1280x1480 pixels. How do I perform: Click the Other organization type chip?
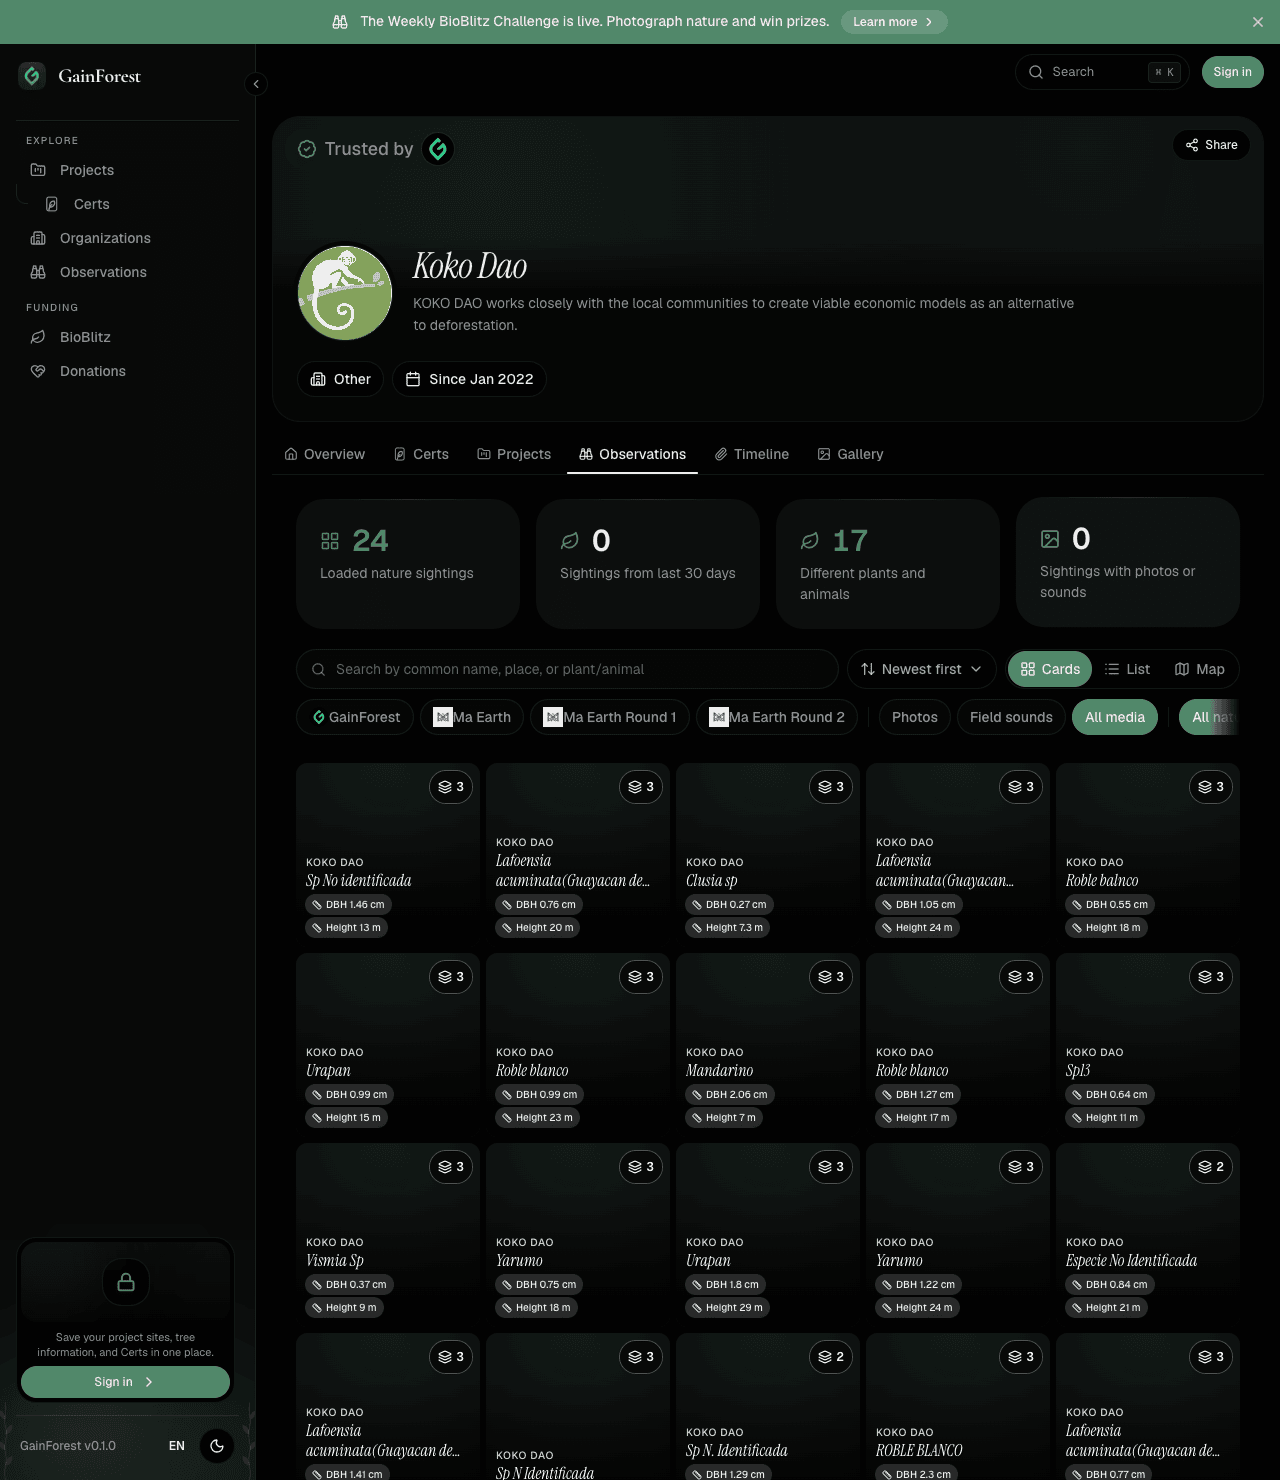(340, 379)
